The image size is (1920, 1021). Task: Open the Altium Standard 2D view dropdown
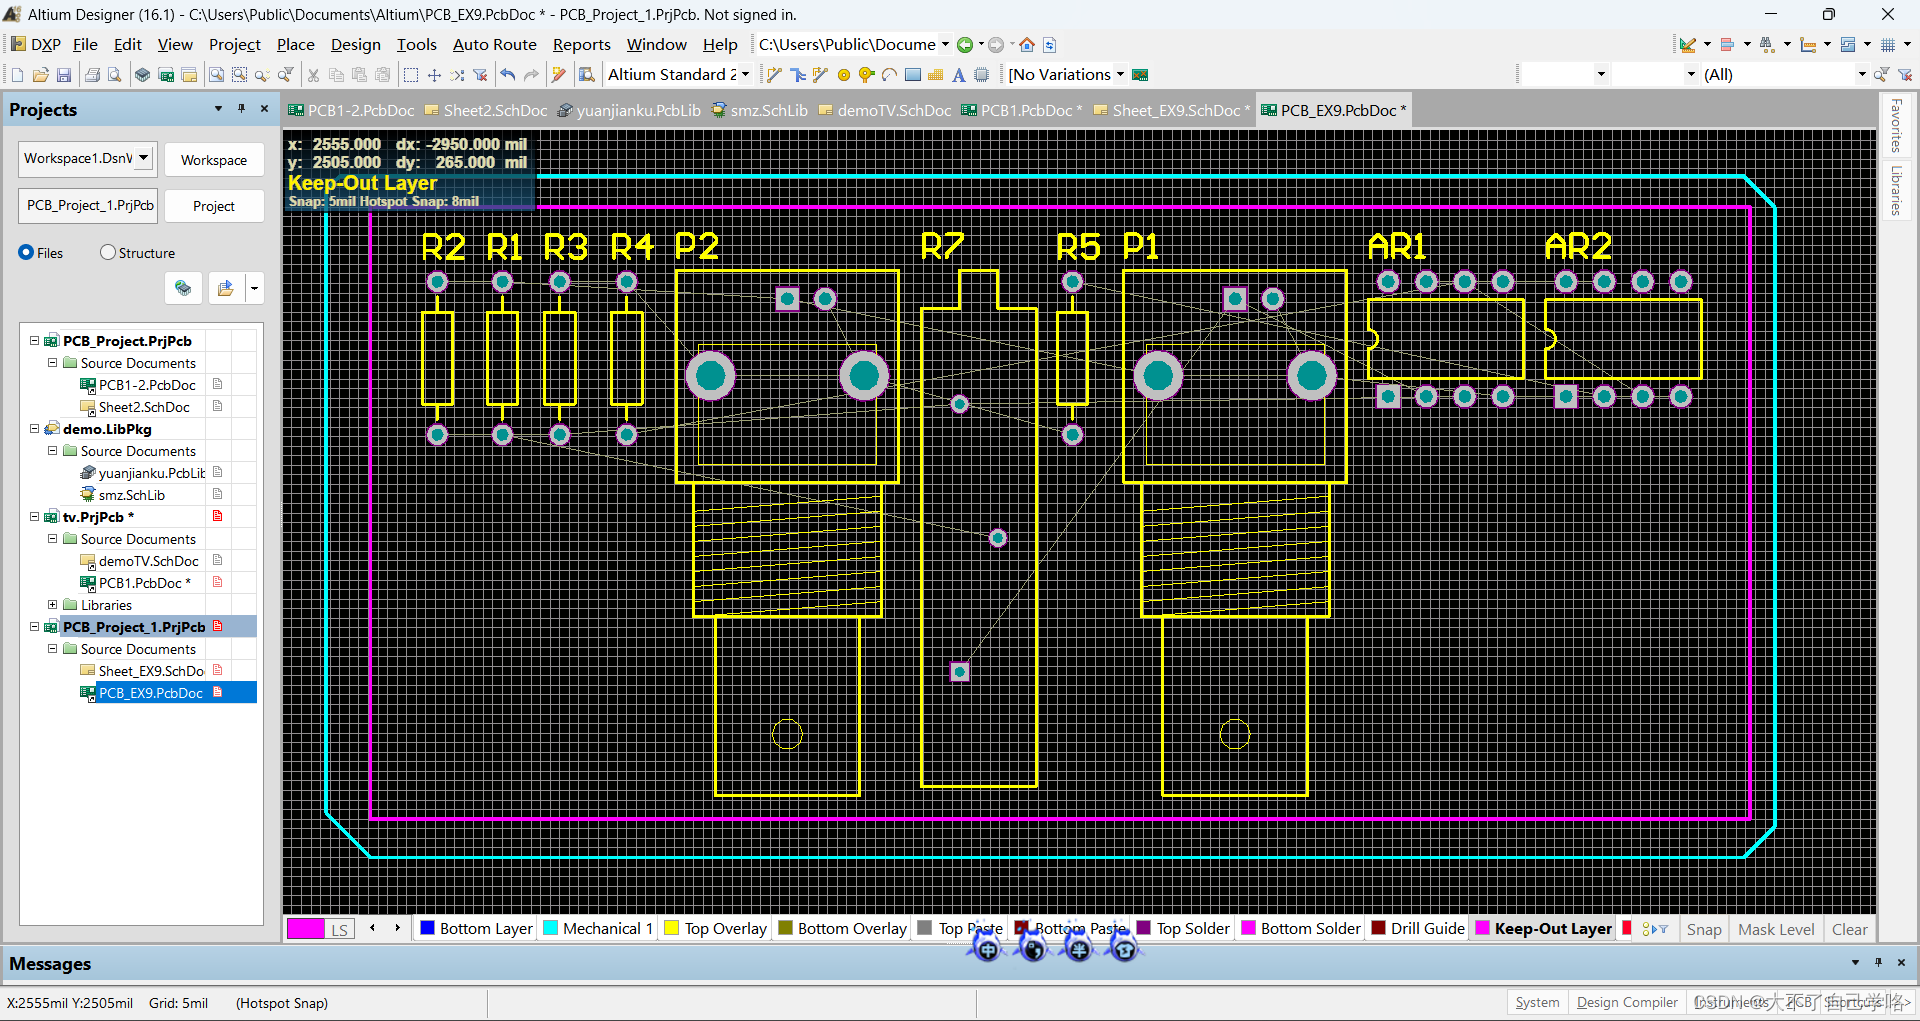point(745,75)
